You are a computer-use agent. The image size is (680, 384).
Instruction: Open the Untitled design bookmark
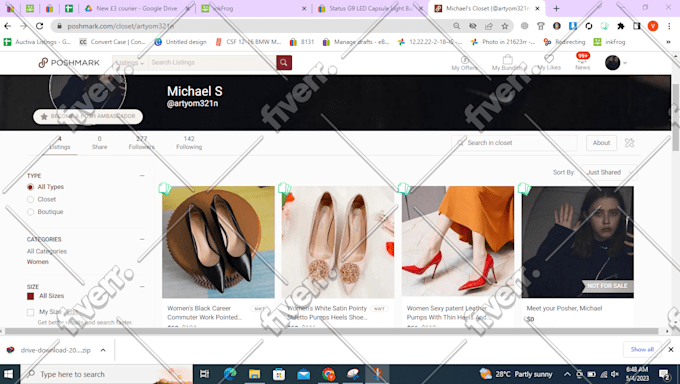coord(181,42)
